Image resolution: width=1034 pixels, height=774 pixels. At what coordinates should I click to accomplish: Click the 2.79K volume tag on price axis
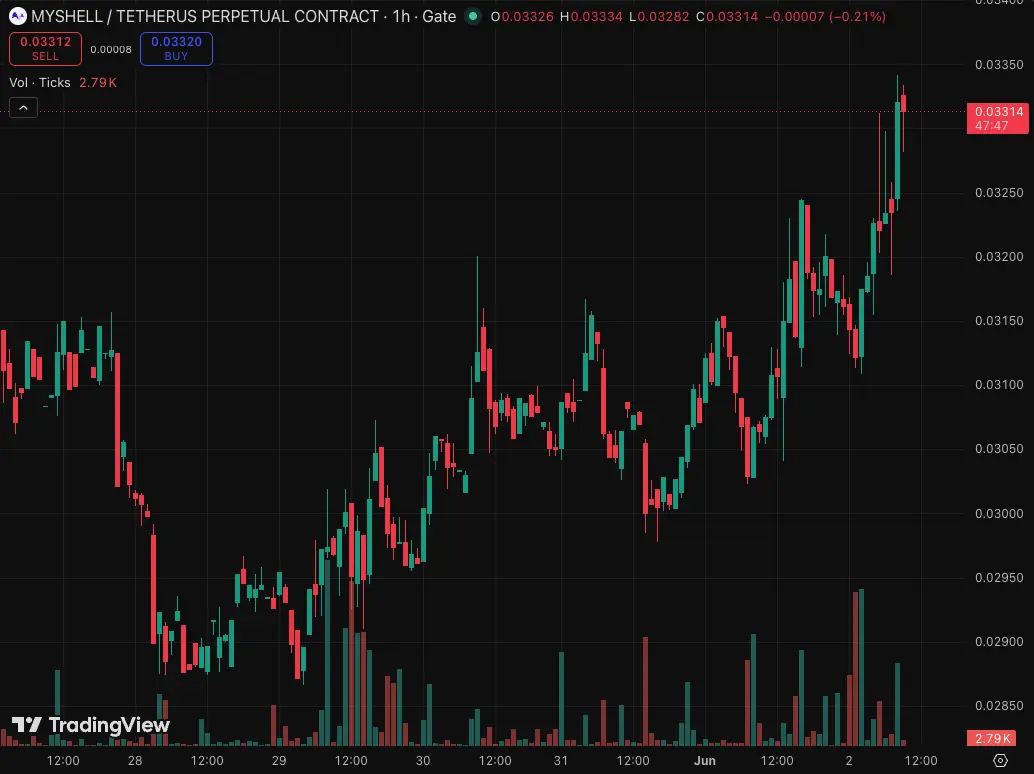click(992, 738)
